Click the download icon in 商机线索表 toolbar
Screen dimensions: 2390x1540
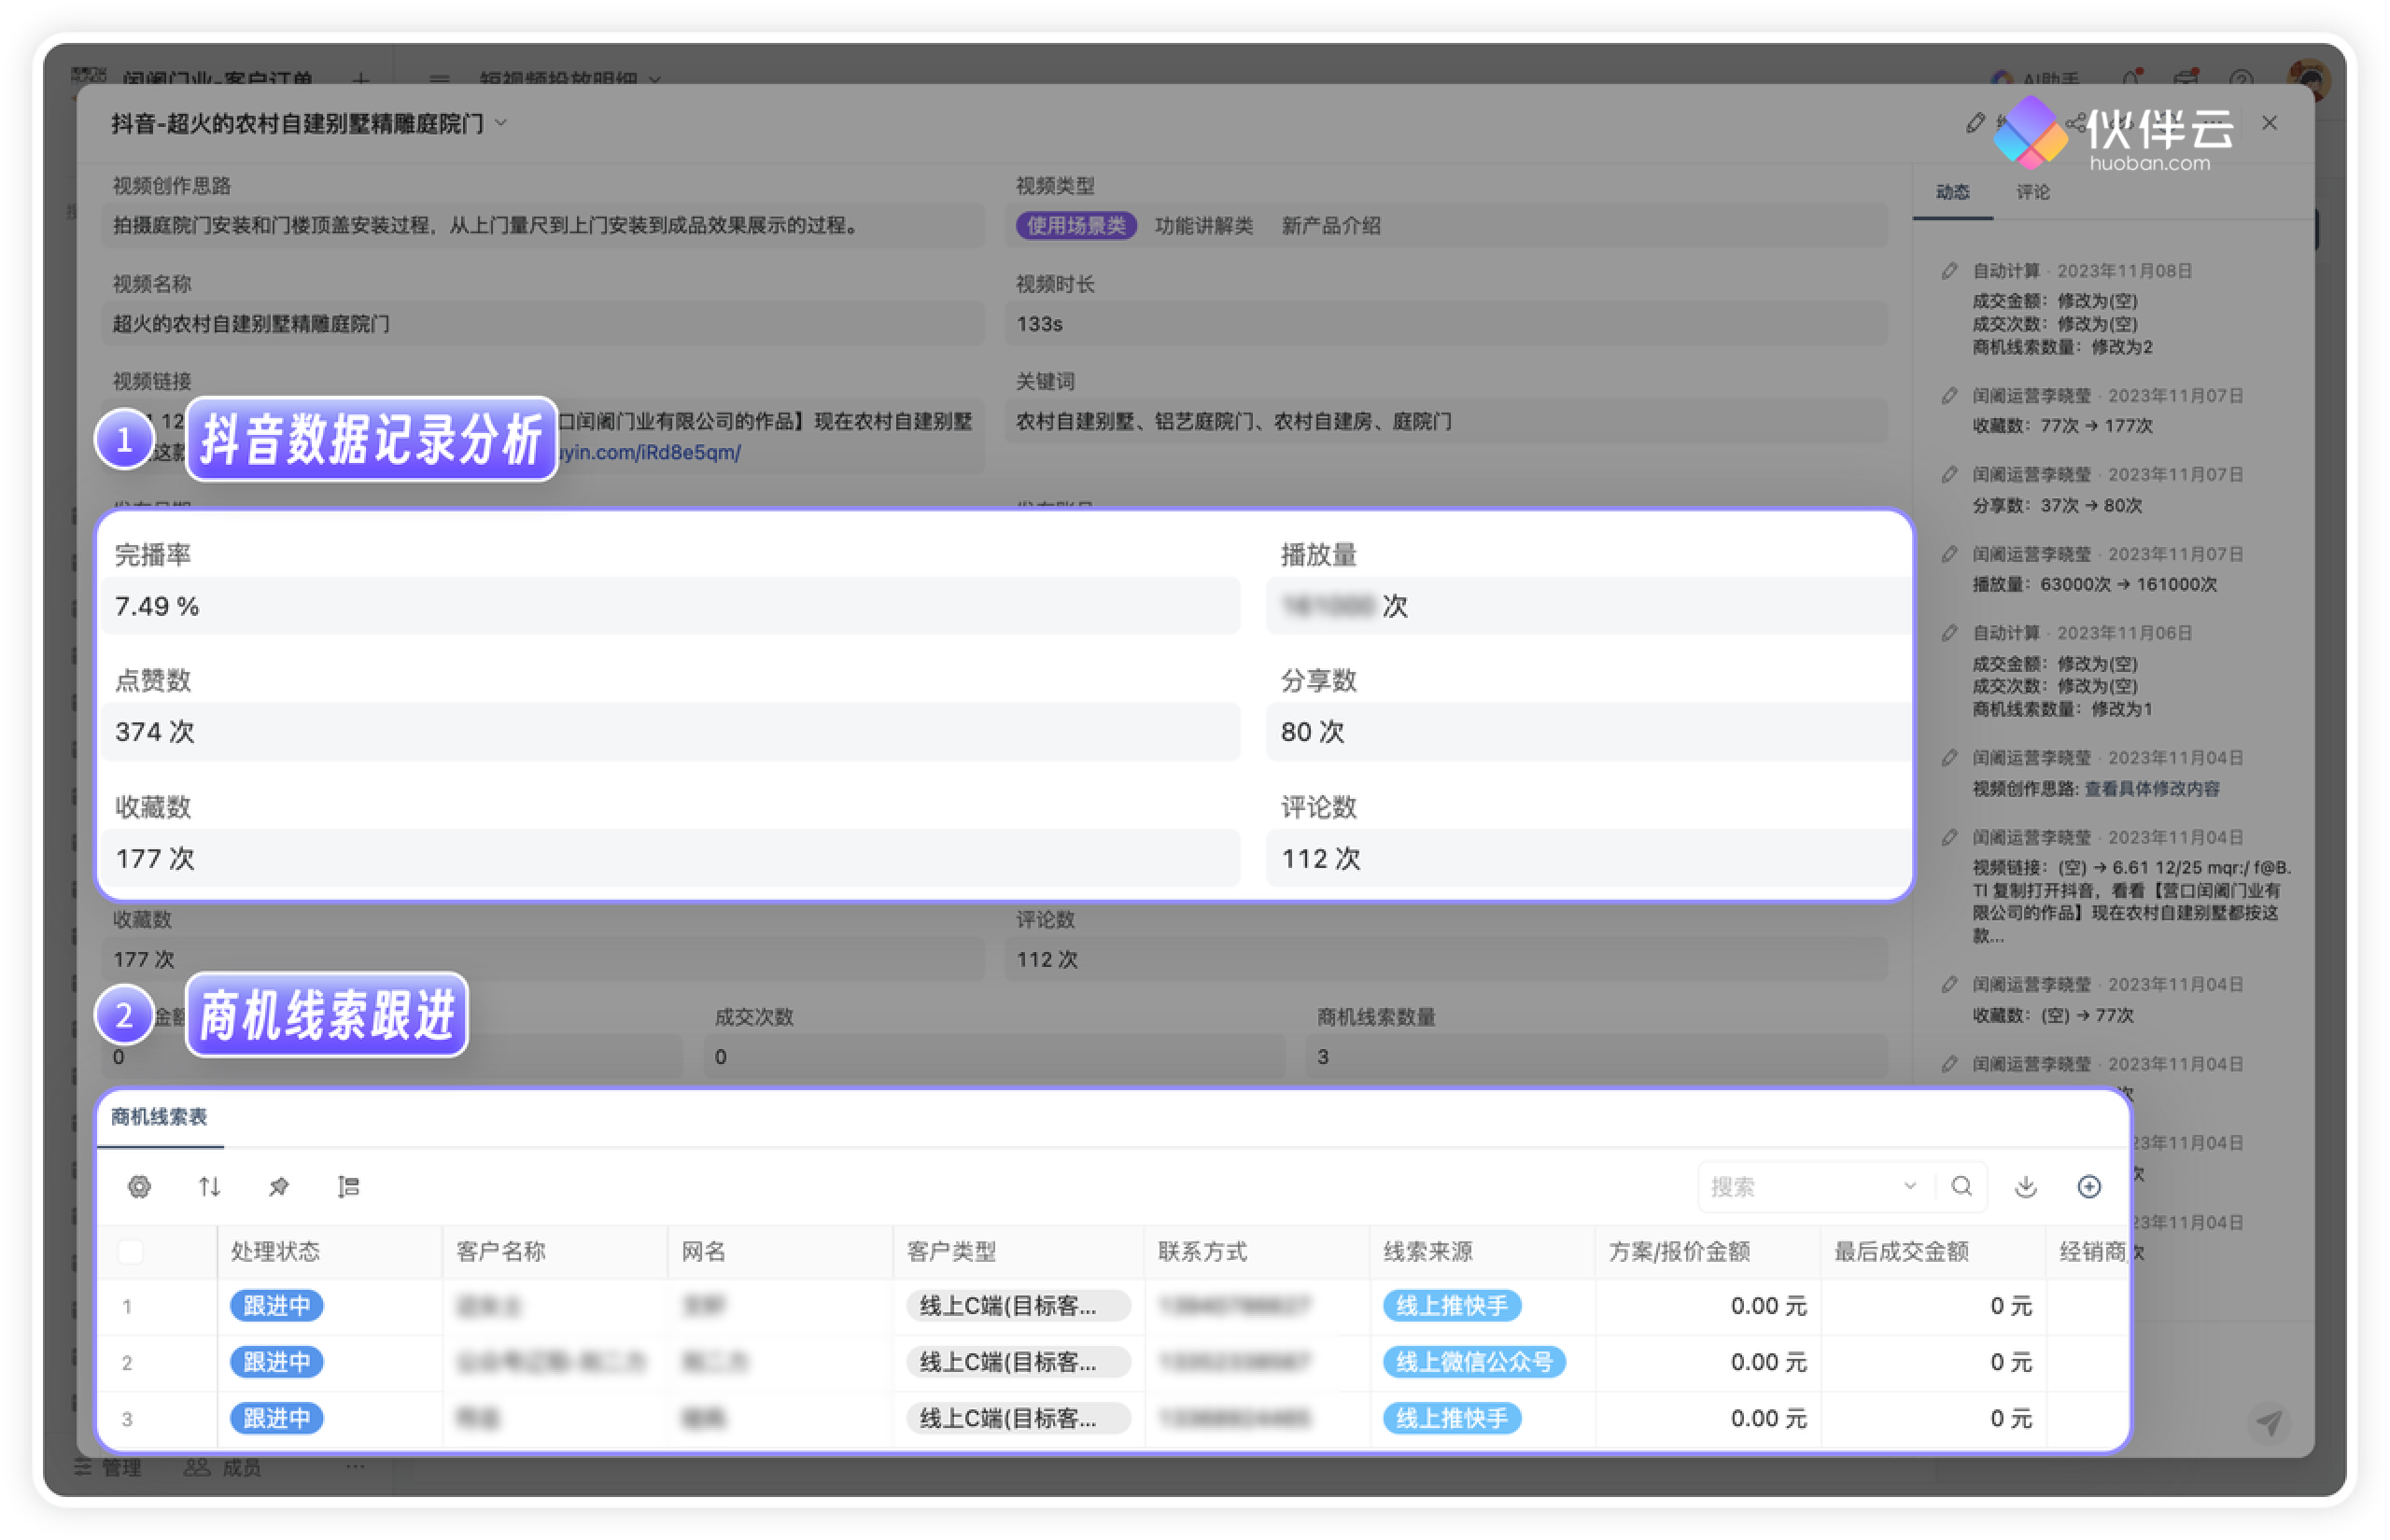(x=2025, y=1186)
